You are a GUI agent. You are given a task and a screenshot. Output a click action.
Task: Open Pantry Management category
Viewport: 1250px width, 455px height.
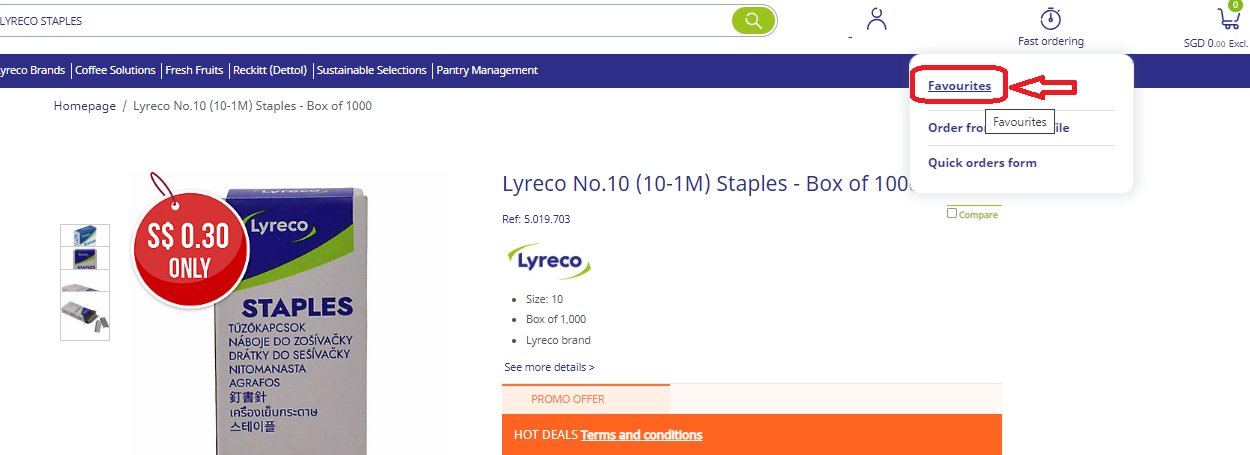click(x=487, y=70)
